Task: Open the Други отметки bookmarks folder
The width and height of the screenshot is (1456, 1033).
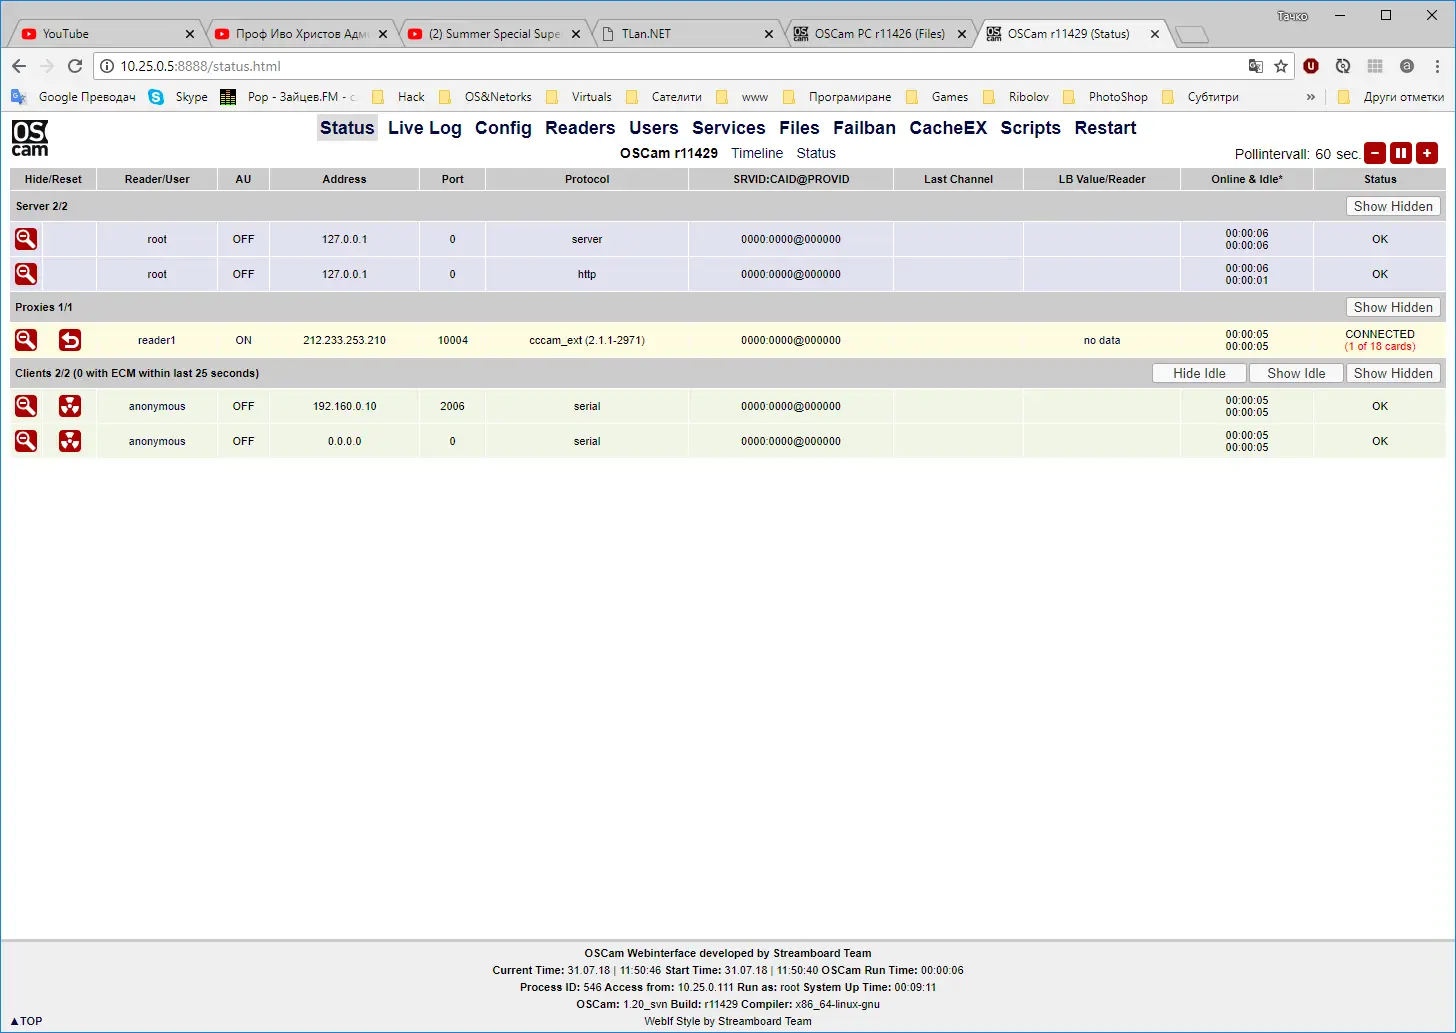Action: 1391,97
